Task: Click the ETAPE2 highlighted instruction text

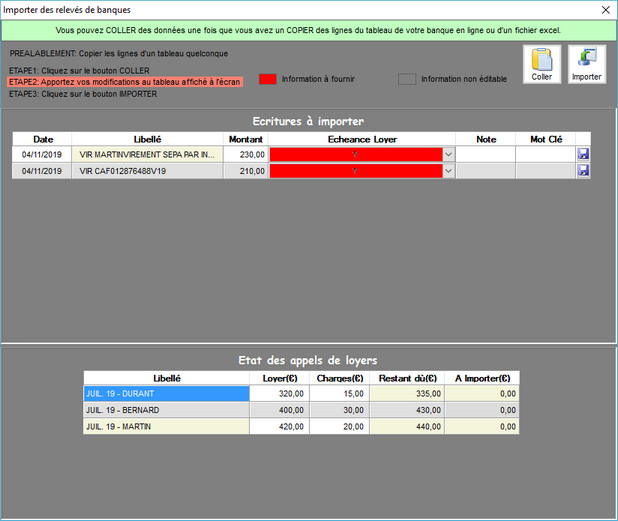Action: [125, 82]
